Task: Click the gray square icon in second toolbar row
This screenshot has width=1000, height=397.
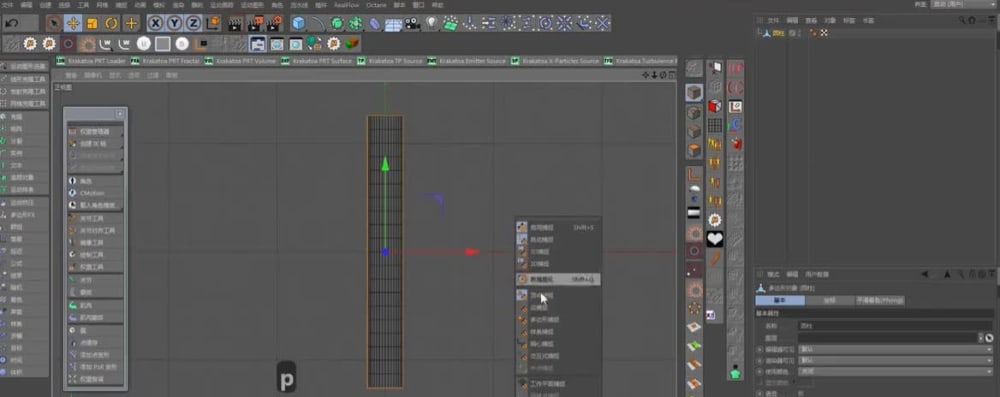Action: (x=163, y=44)
